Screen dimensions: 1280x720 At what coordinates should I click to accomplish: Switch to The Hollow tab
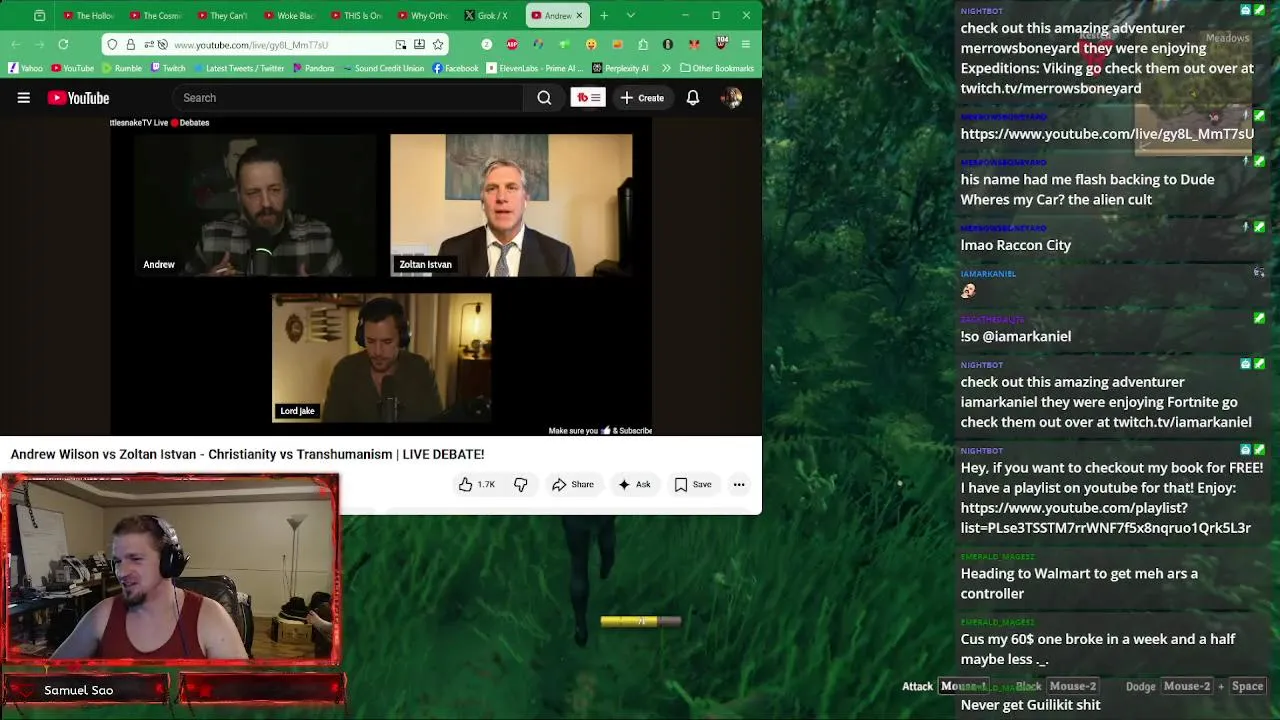click(88, 15)
